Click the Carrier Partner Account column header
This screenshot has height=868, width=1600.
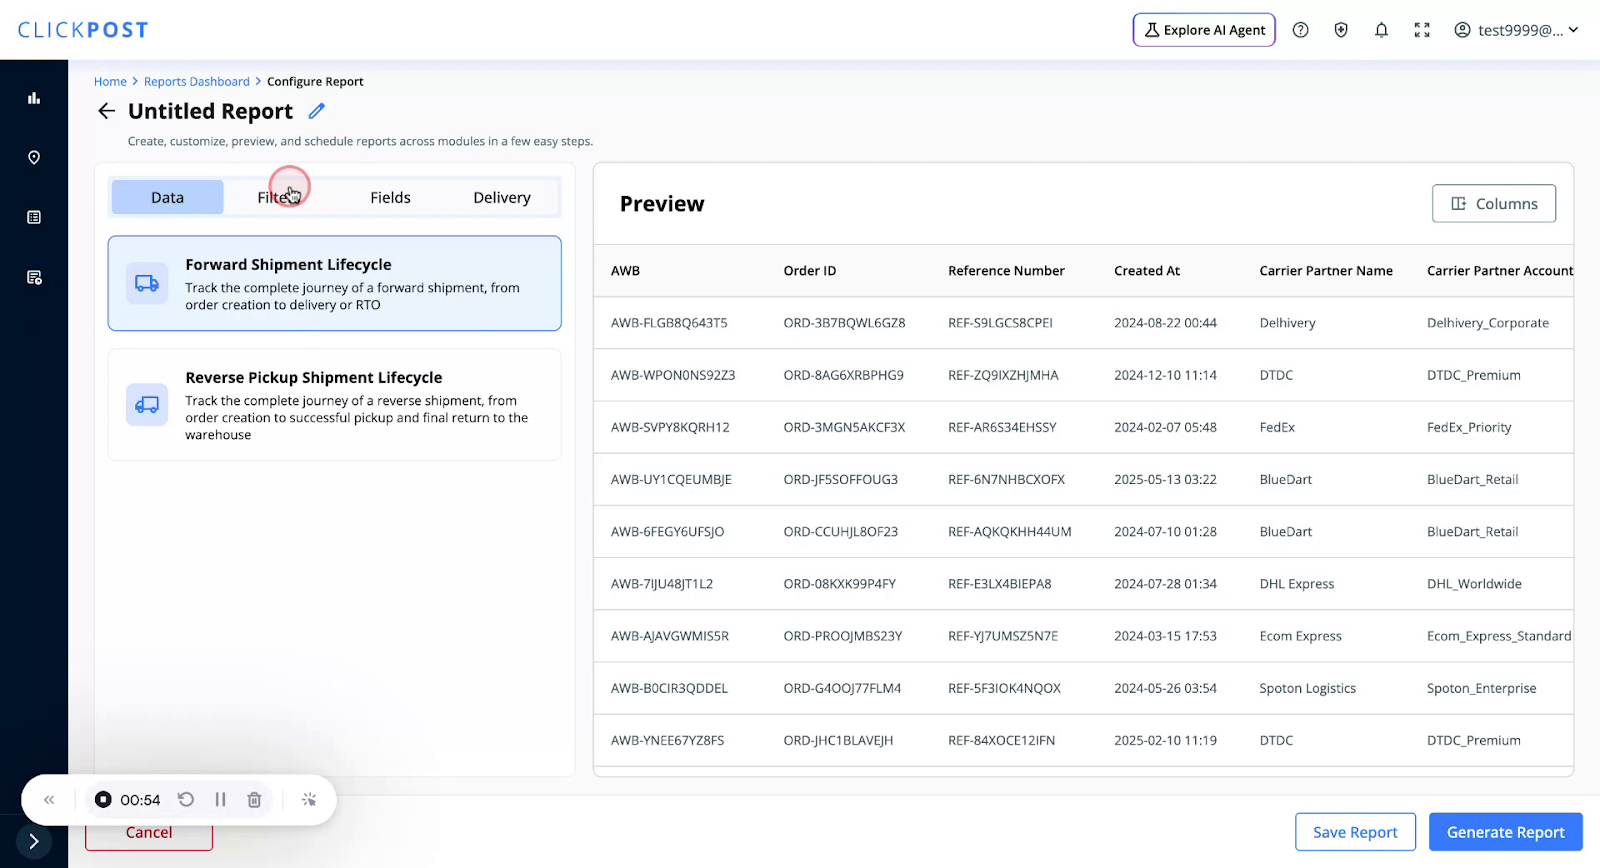1500,271
